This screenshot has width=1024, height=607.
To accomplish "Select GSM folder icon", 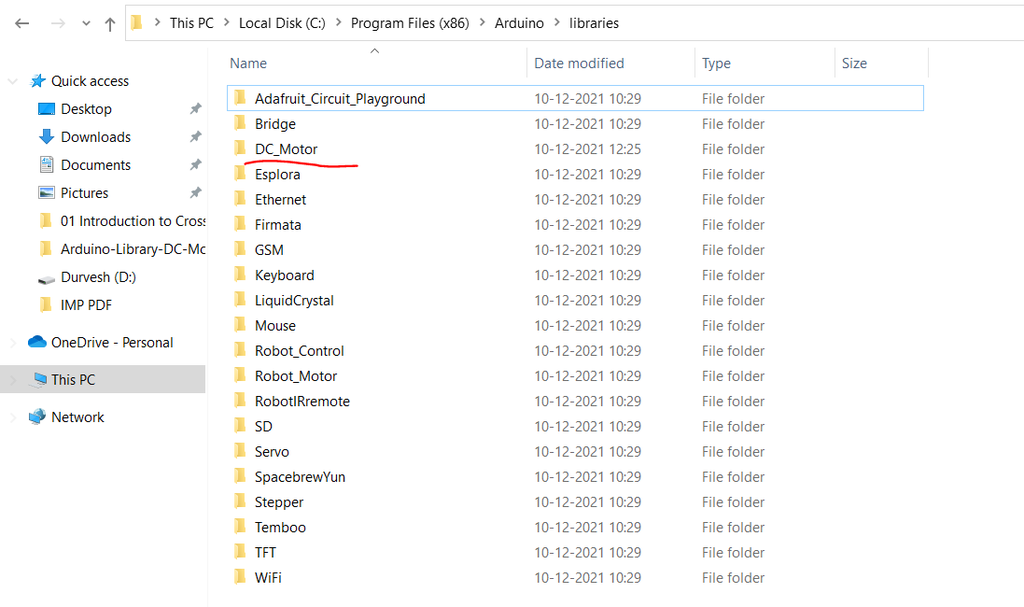I will pyautogui.click(x=240, y=249).
